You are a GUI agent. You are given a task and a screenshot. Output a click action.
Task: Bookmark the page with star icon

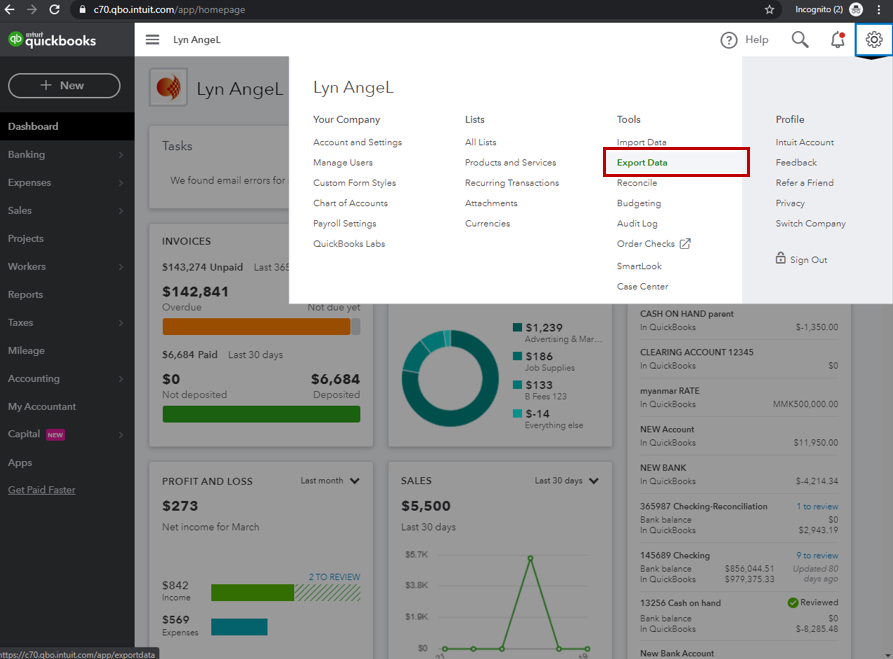(x=769, y=9)
